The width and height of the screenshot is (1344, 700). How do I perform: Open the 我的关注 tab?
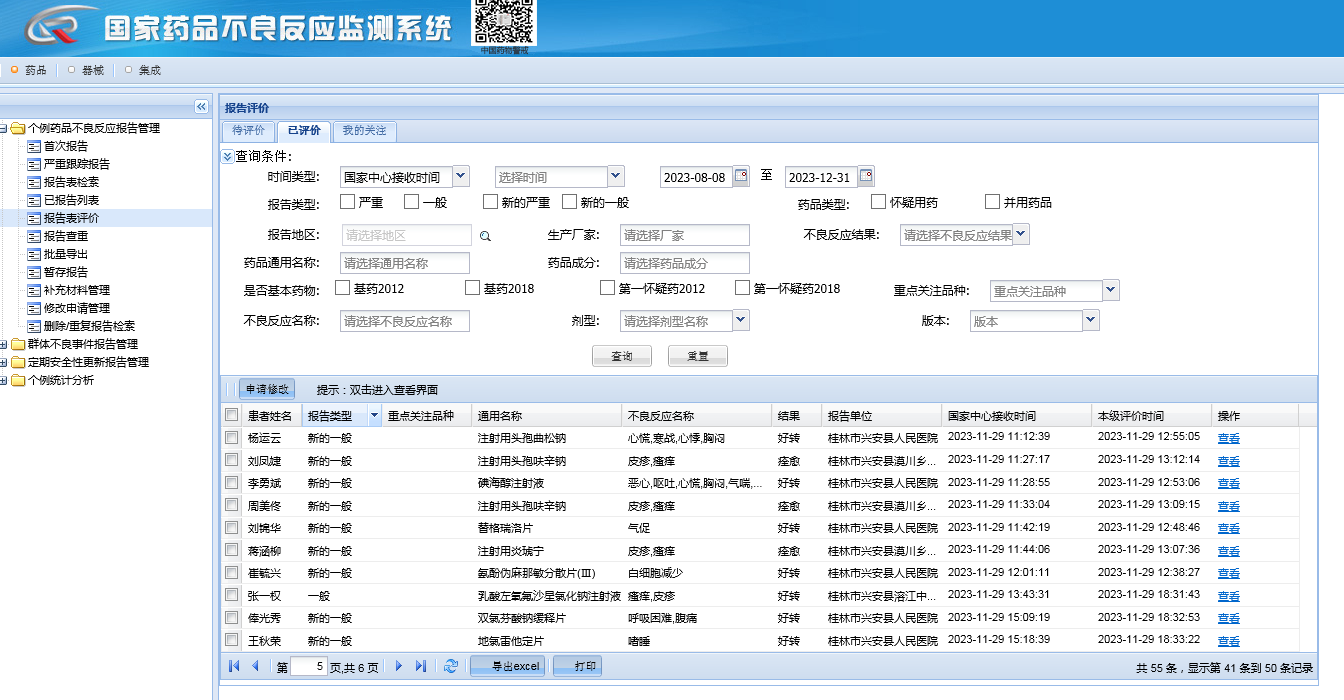(364, 131)
